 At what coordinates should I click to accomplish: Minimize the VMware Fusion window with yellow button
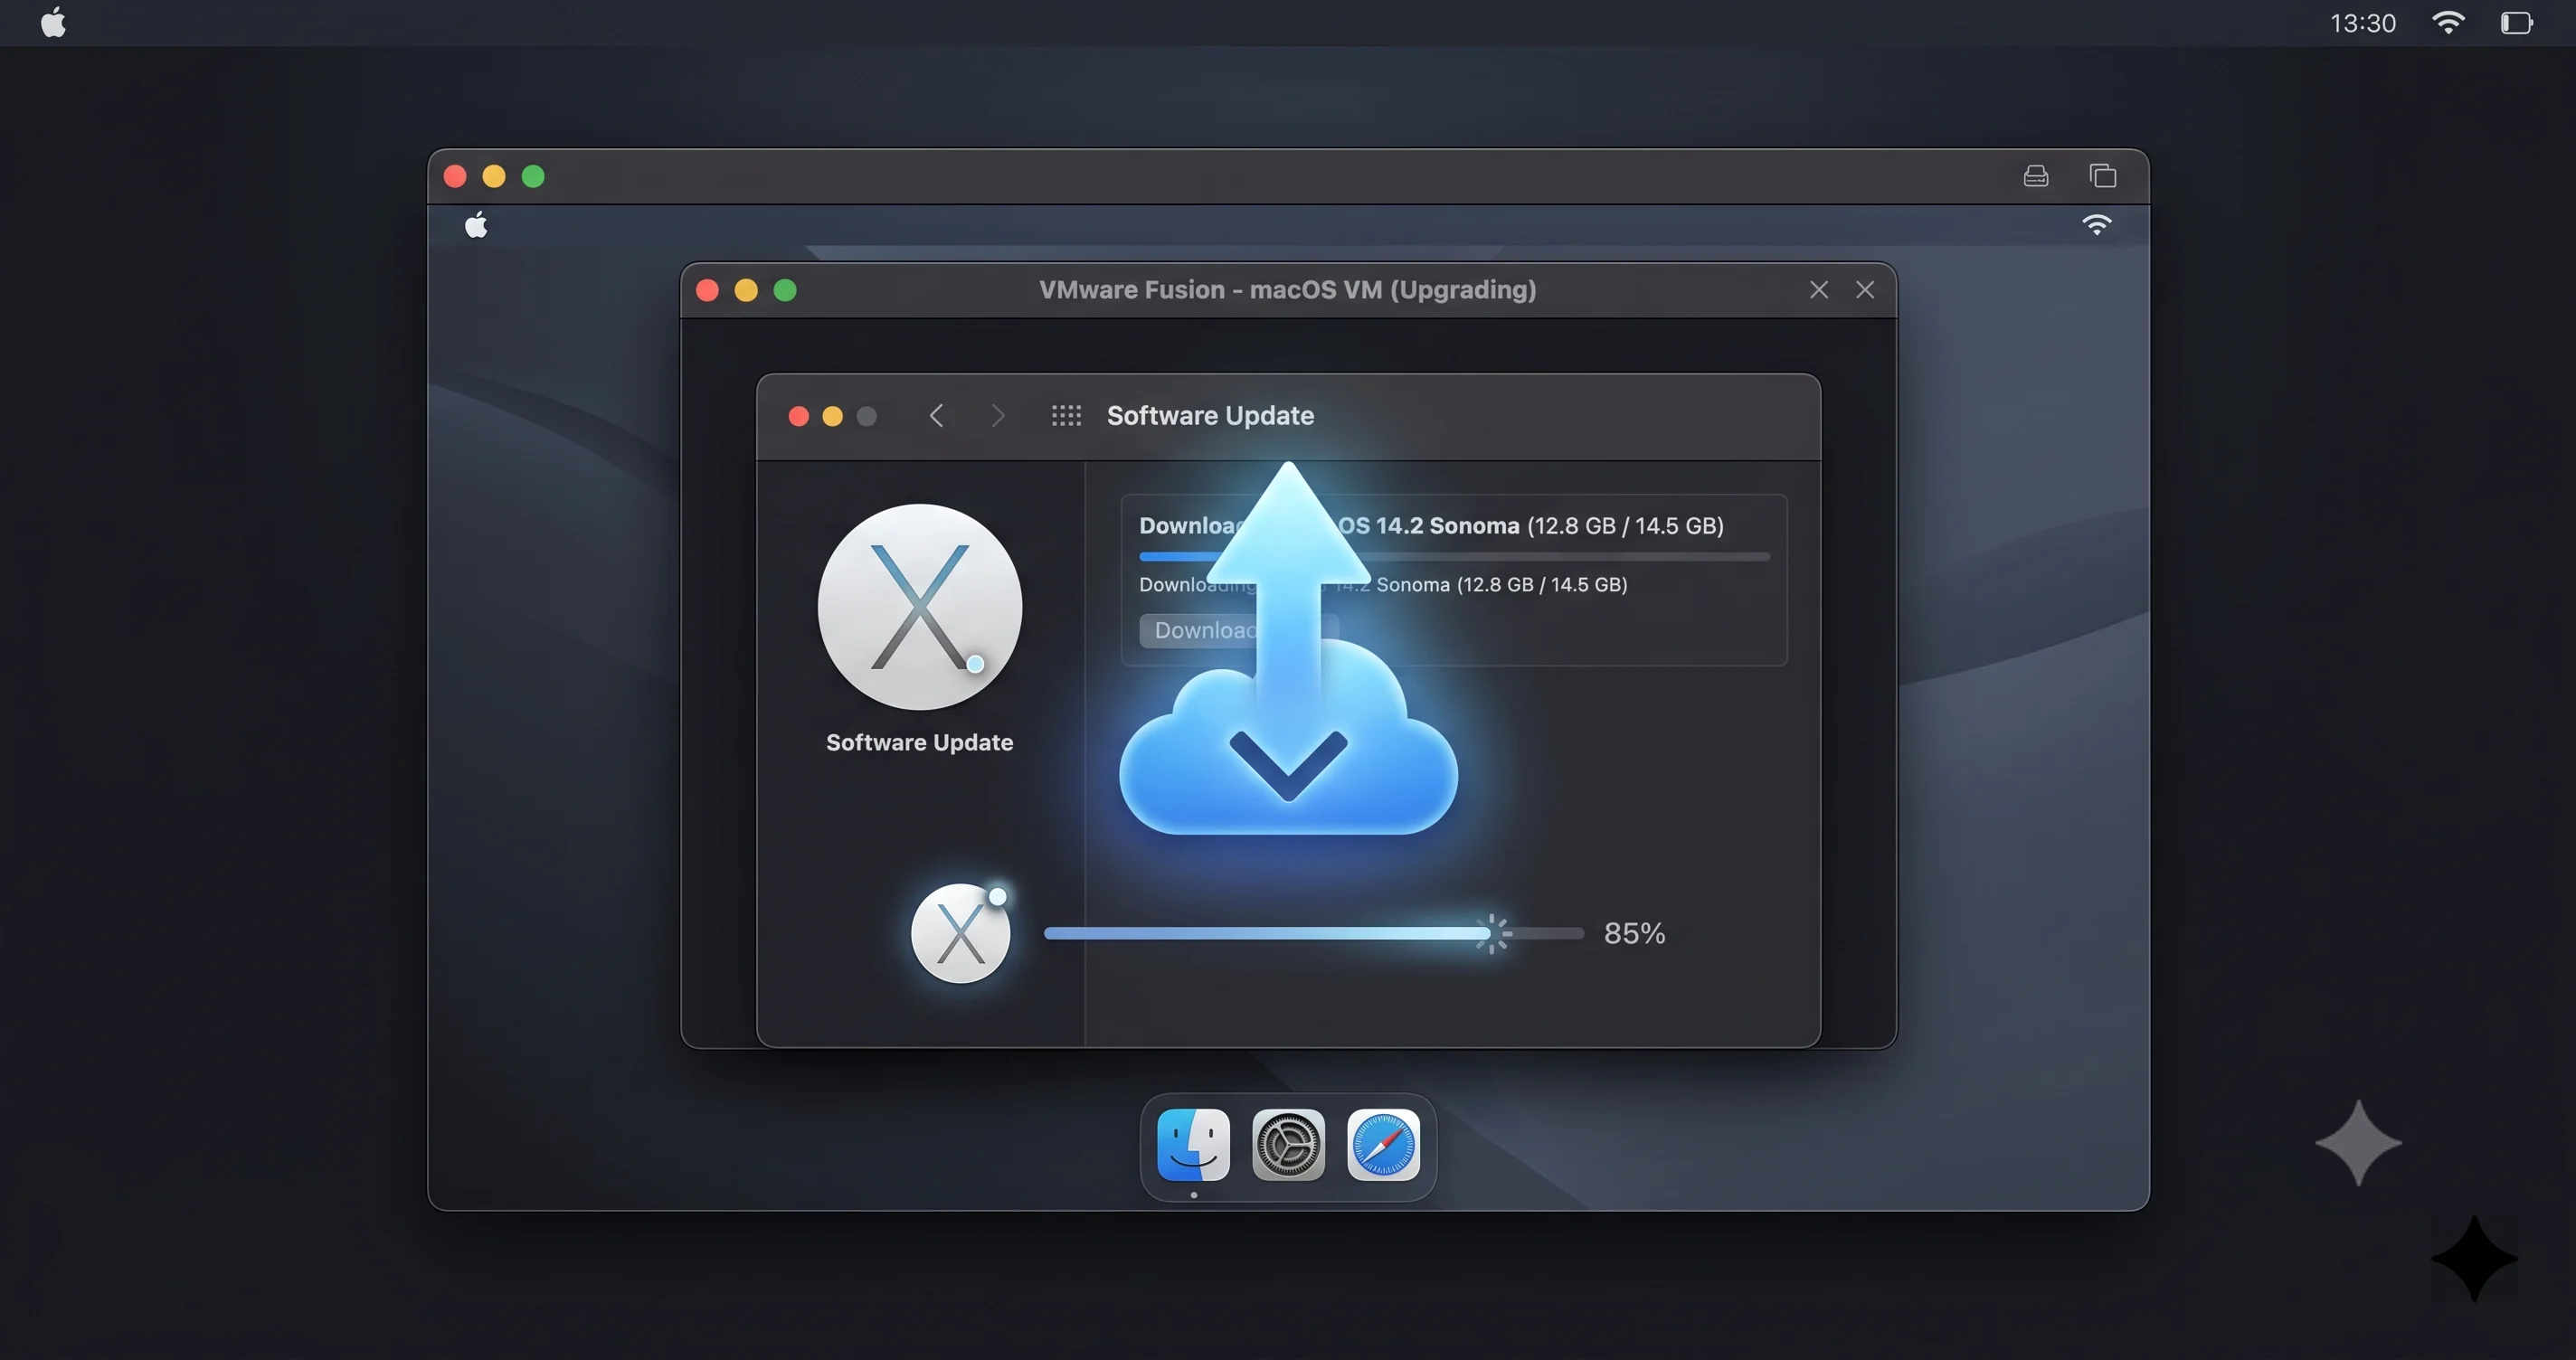point(746,290)
